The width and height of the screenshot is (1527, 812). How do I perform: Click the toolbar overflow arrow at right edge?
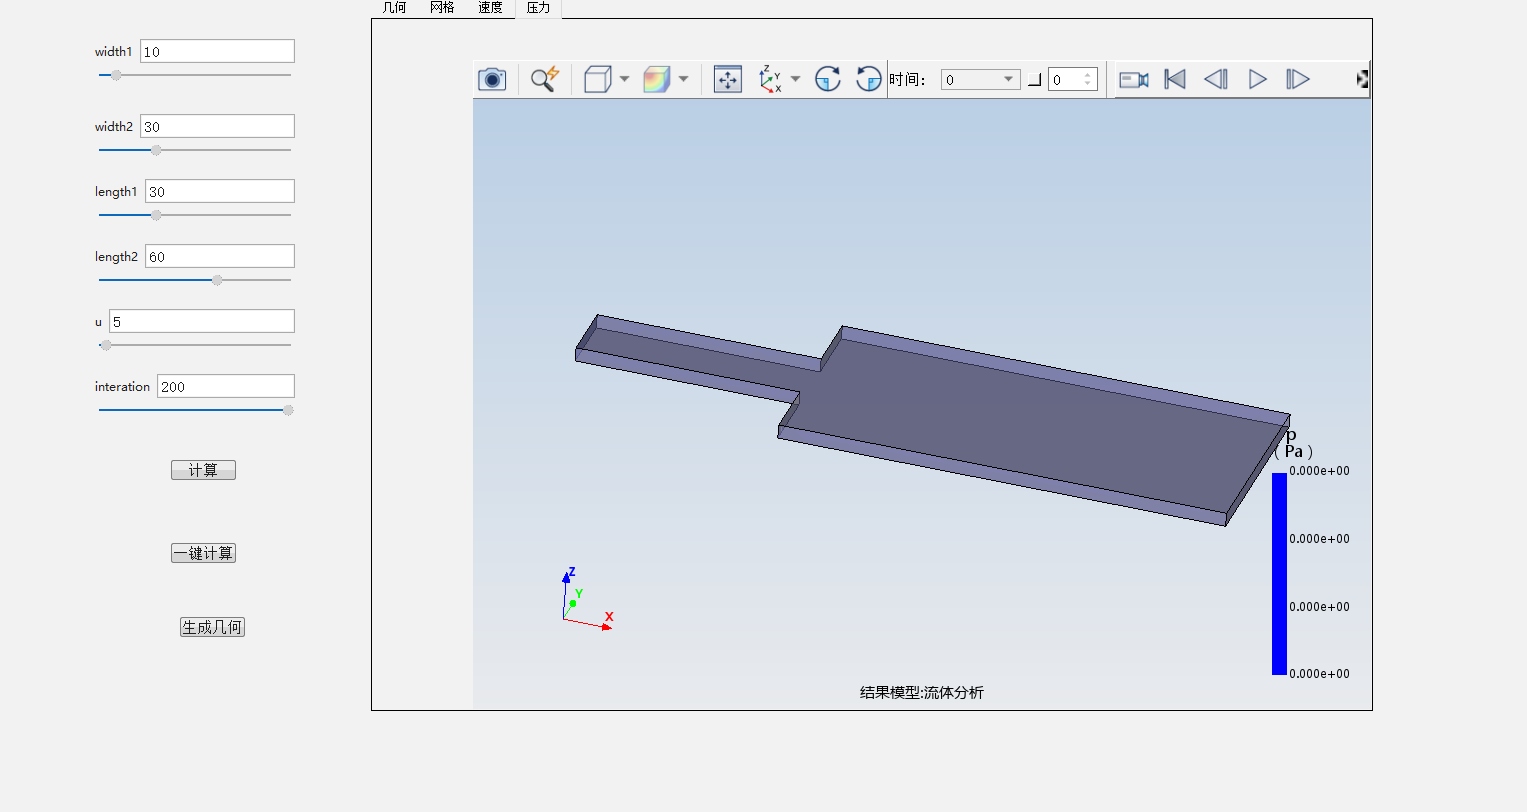1362,79
